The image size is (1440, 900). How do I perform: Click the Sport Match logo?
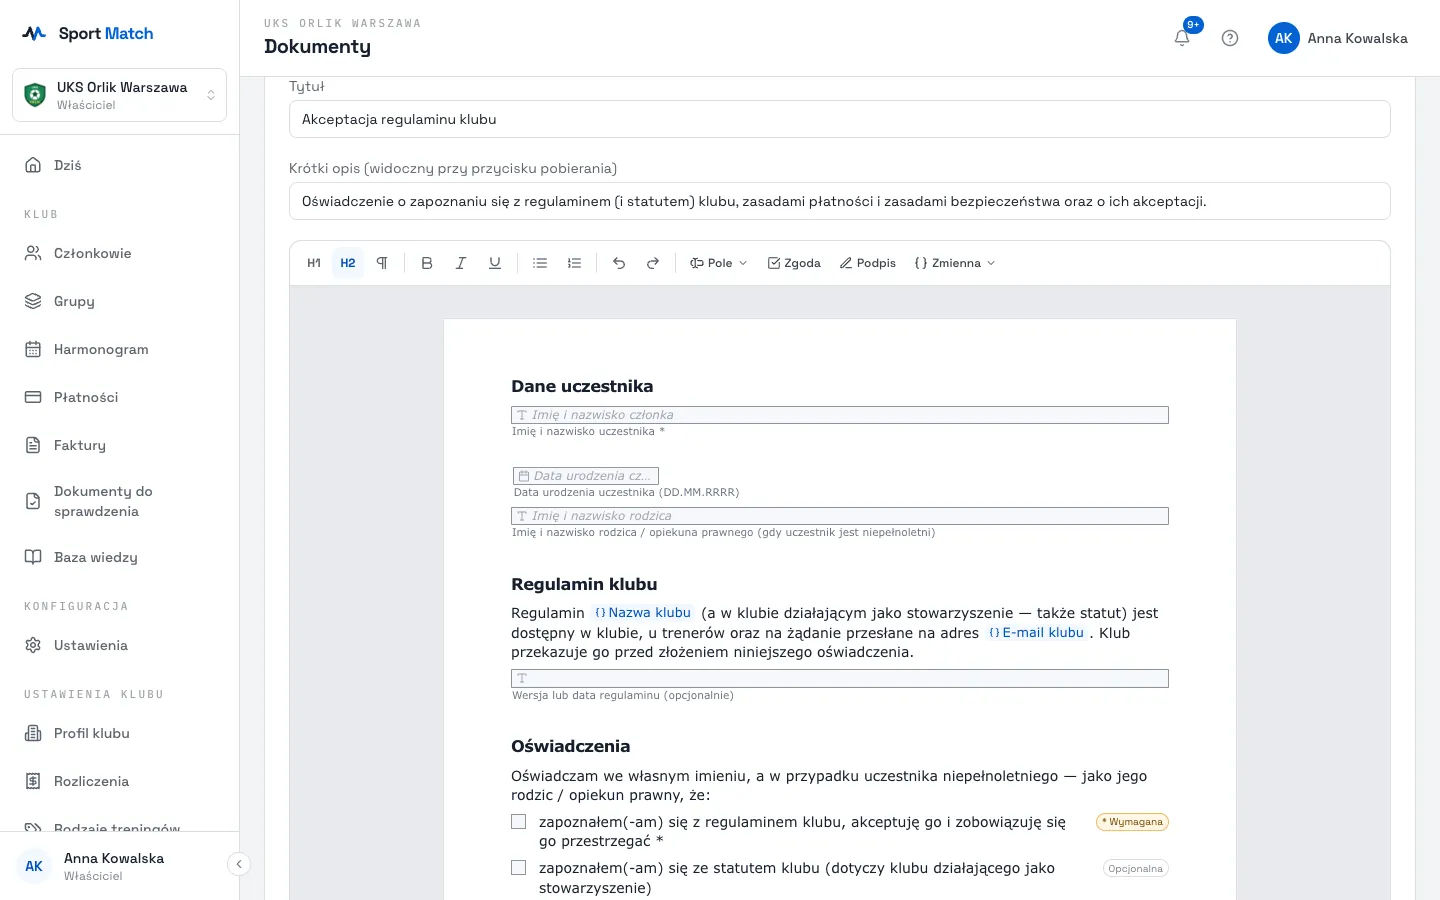click(88, 33)
